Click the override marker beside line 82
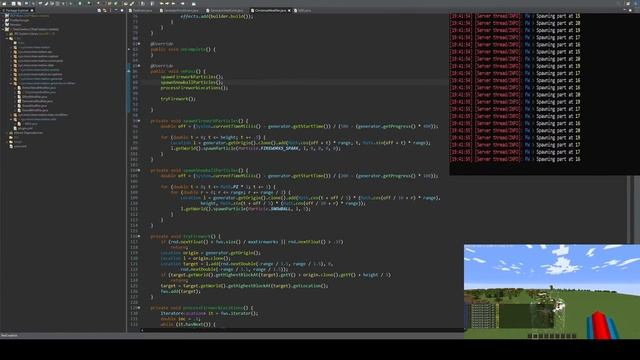 [x=129, y=49]
